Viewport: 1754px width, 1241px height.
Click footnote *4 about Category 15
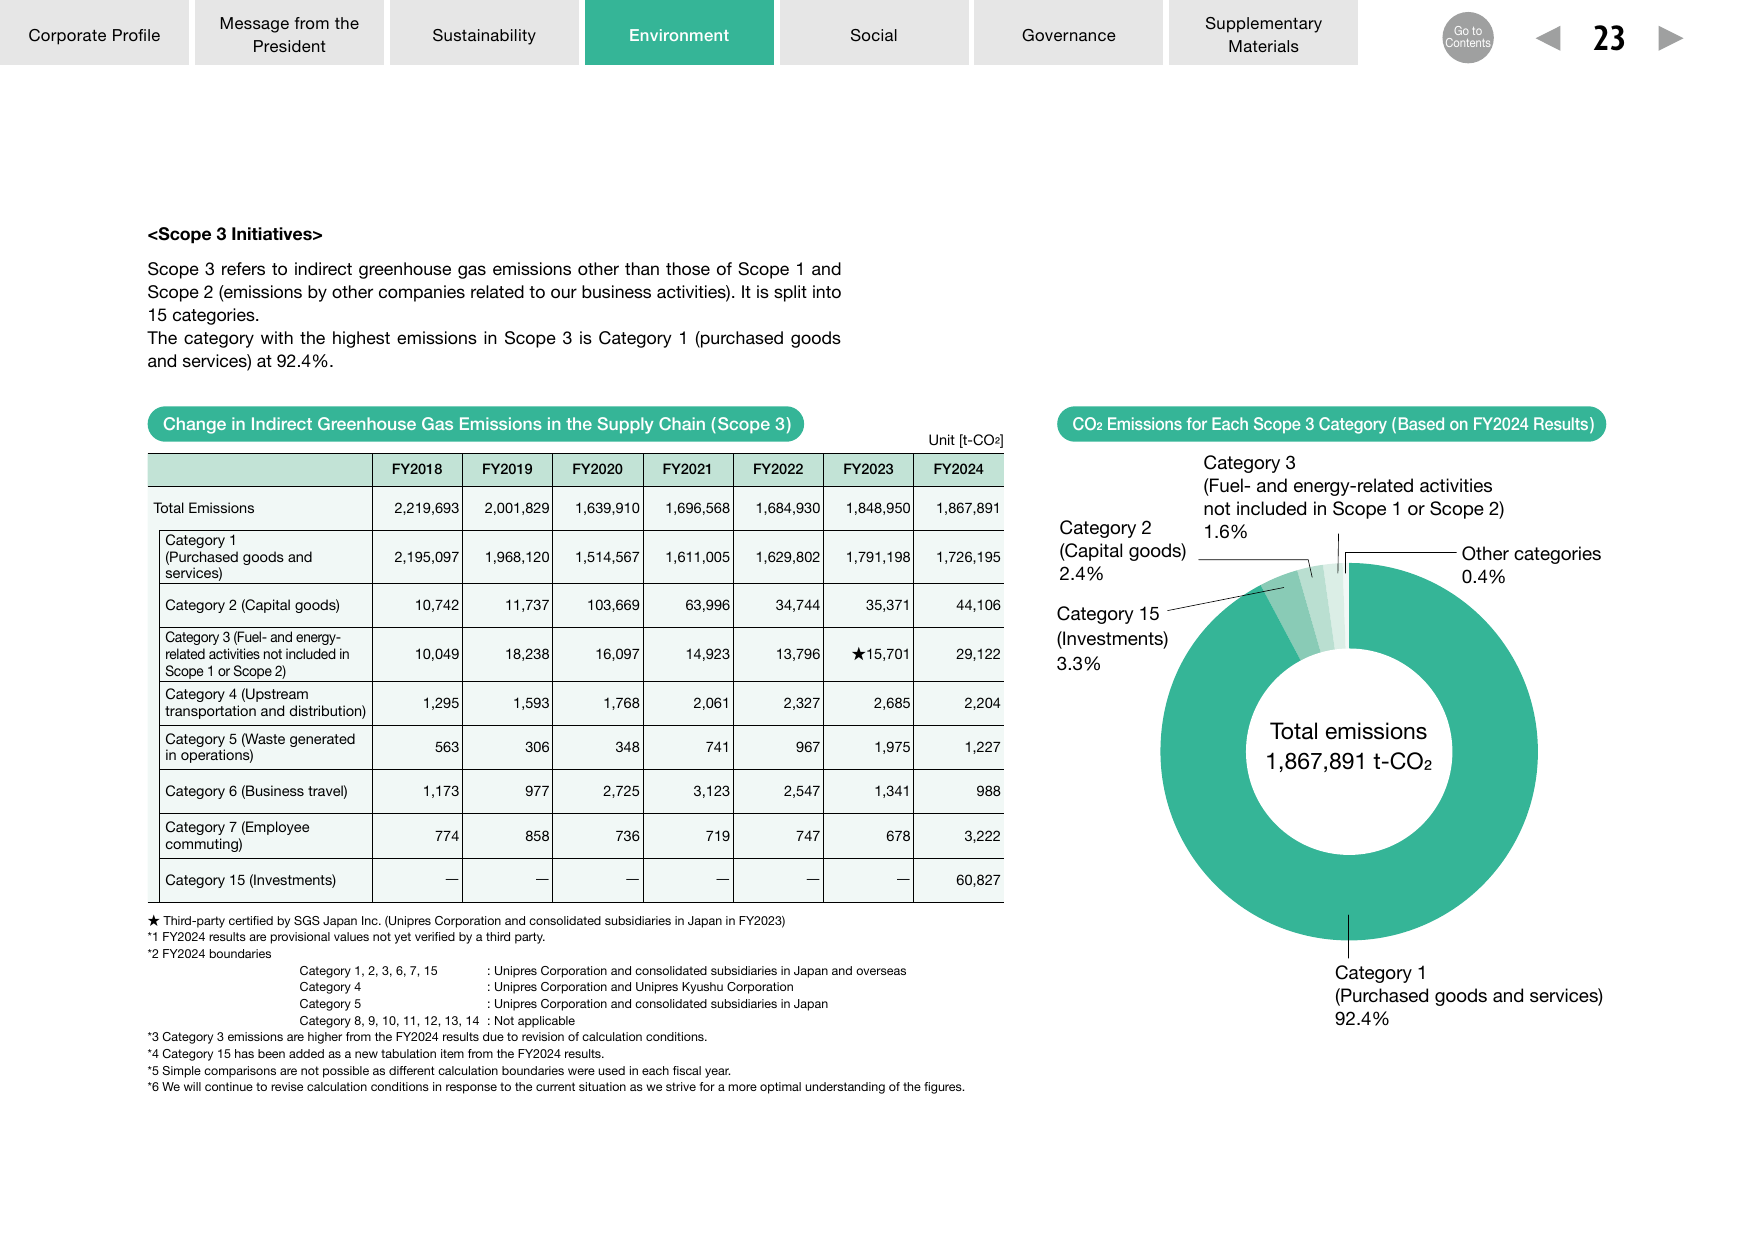coord(376,1053)
